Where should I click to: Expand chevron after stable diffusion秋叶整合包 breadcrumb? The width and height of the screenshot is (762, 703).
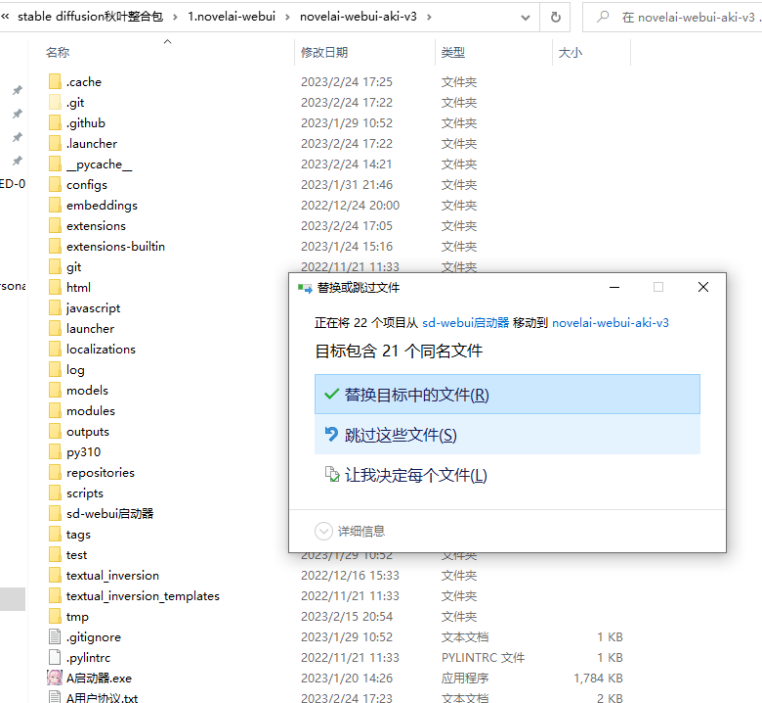pyautogui.click(x=175, y=17)
